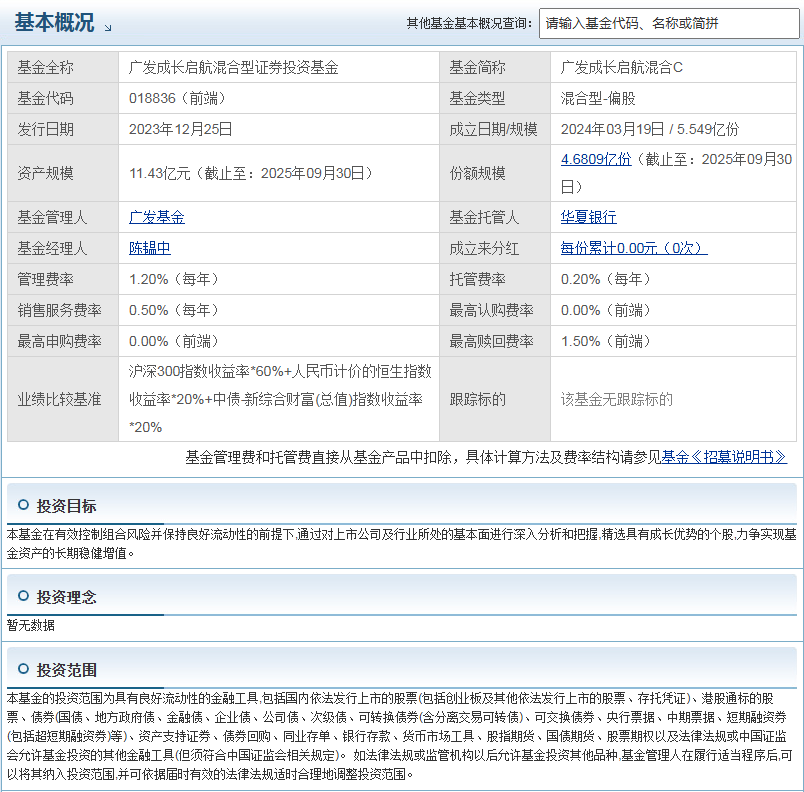
Task: Select management fee value 1.20%（每年）
Action: point(174,279)
